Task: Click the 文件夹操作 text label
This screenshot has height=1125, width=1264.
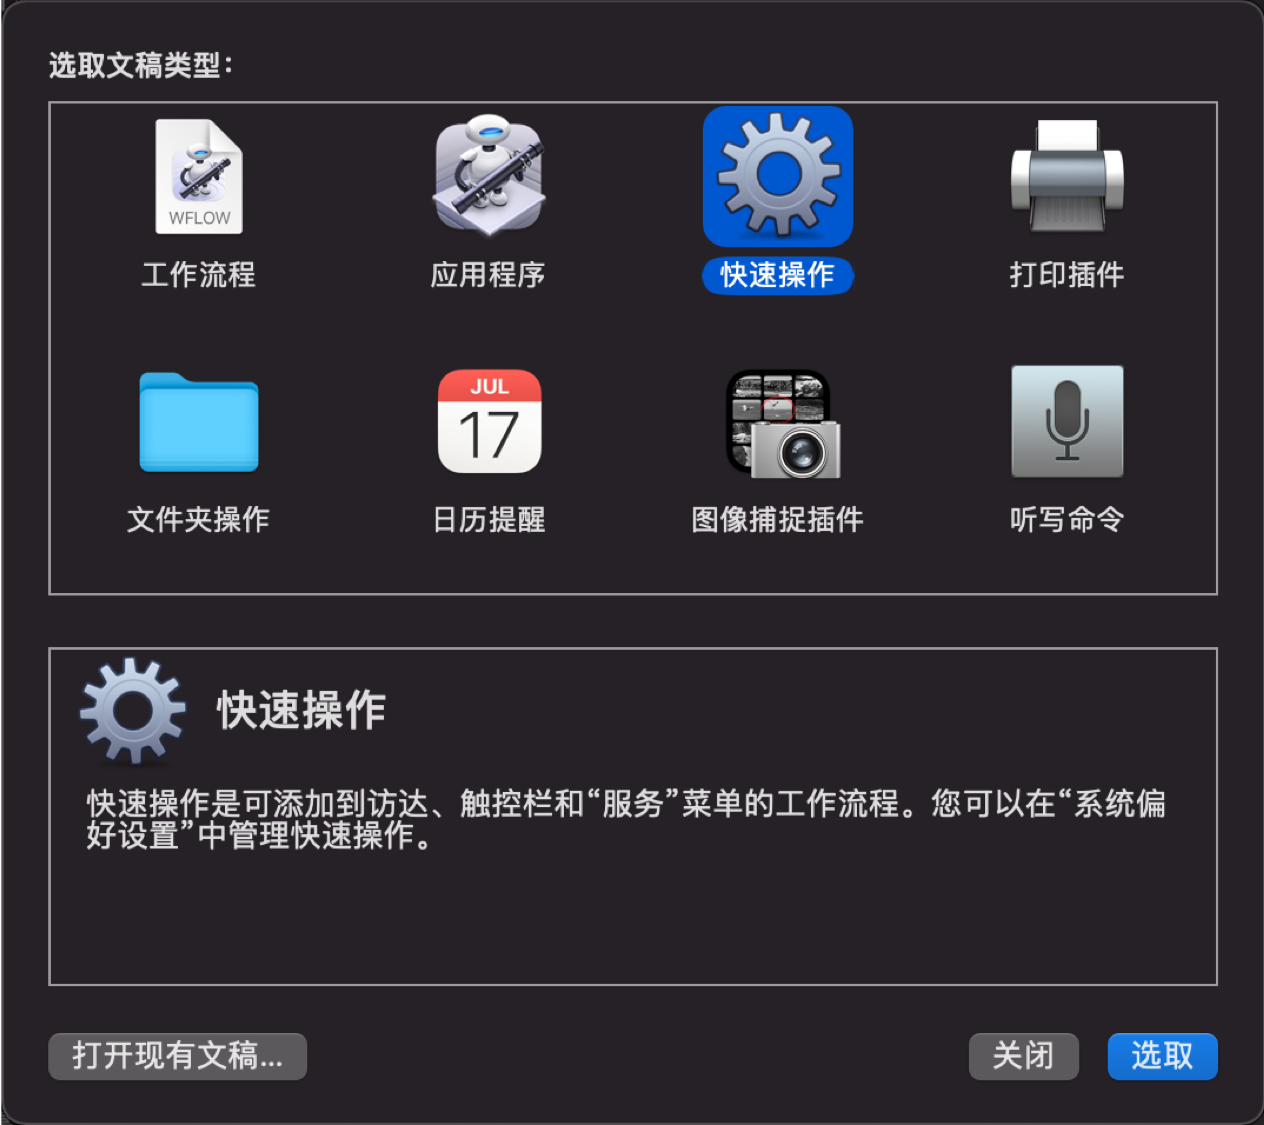Action: (x=198, y=519)
